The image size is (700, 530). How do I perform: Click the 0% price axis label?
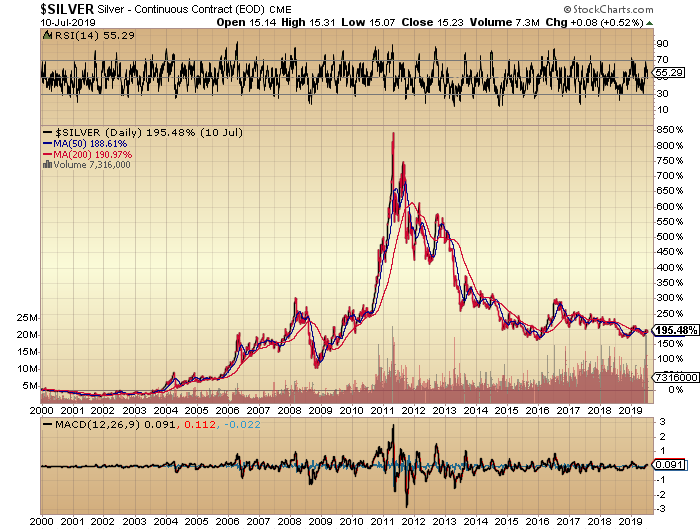(x=676, y=390)
